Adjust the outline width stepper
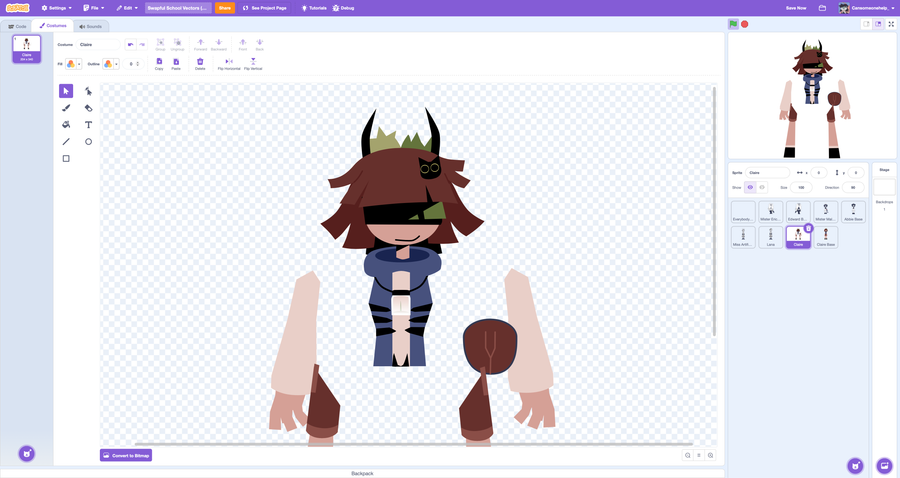 [x=138, y=64]
